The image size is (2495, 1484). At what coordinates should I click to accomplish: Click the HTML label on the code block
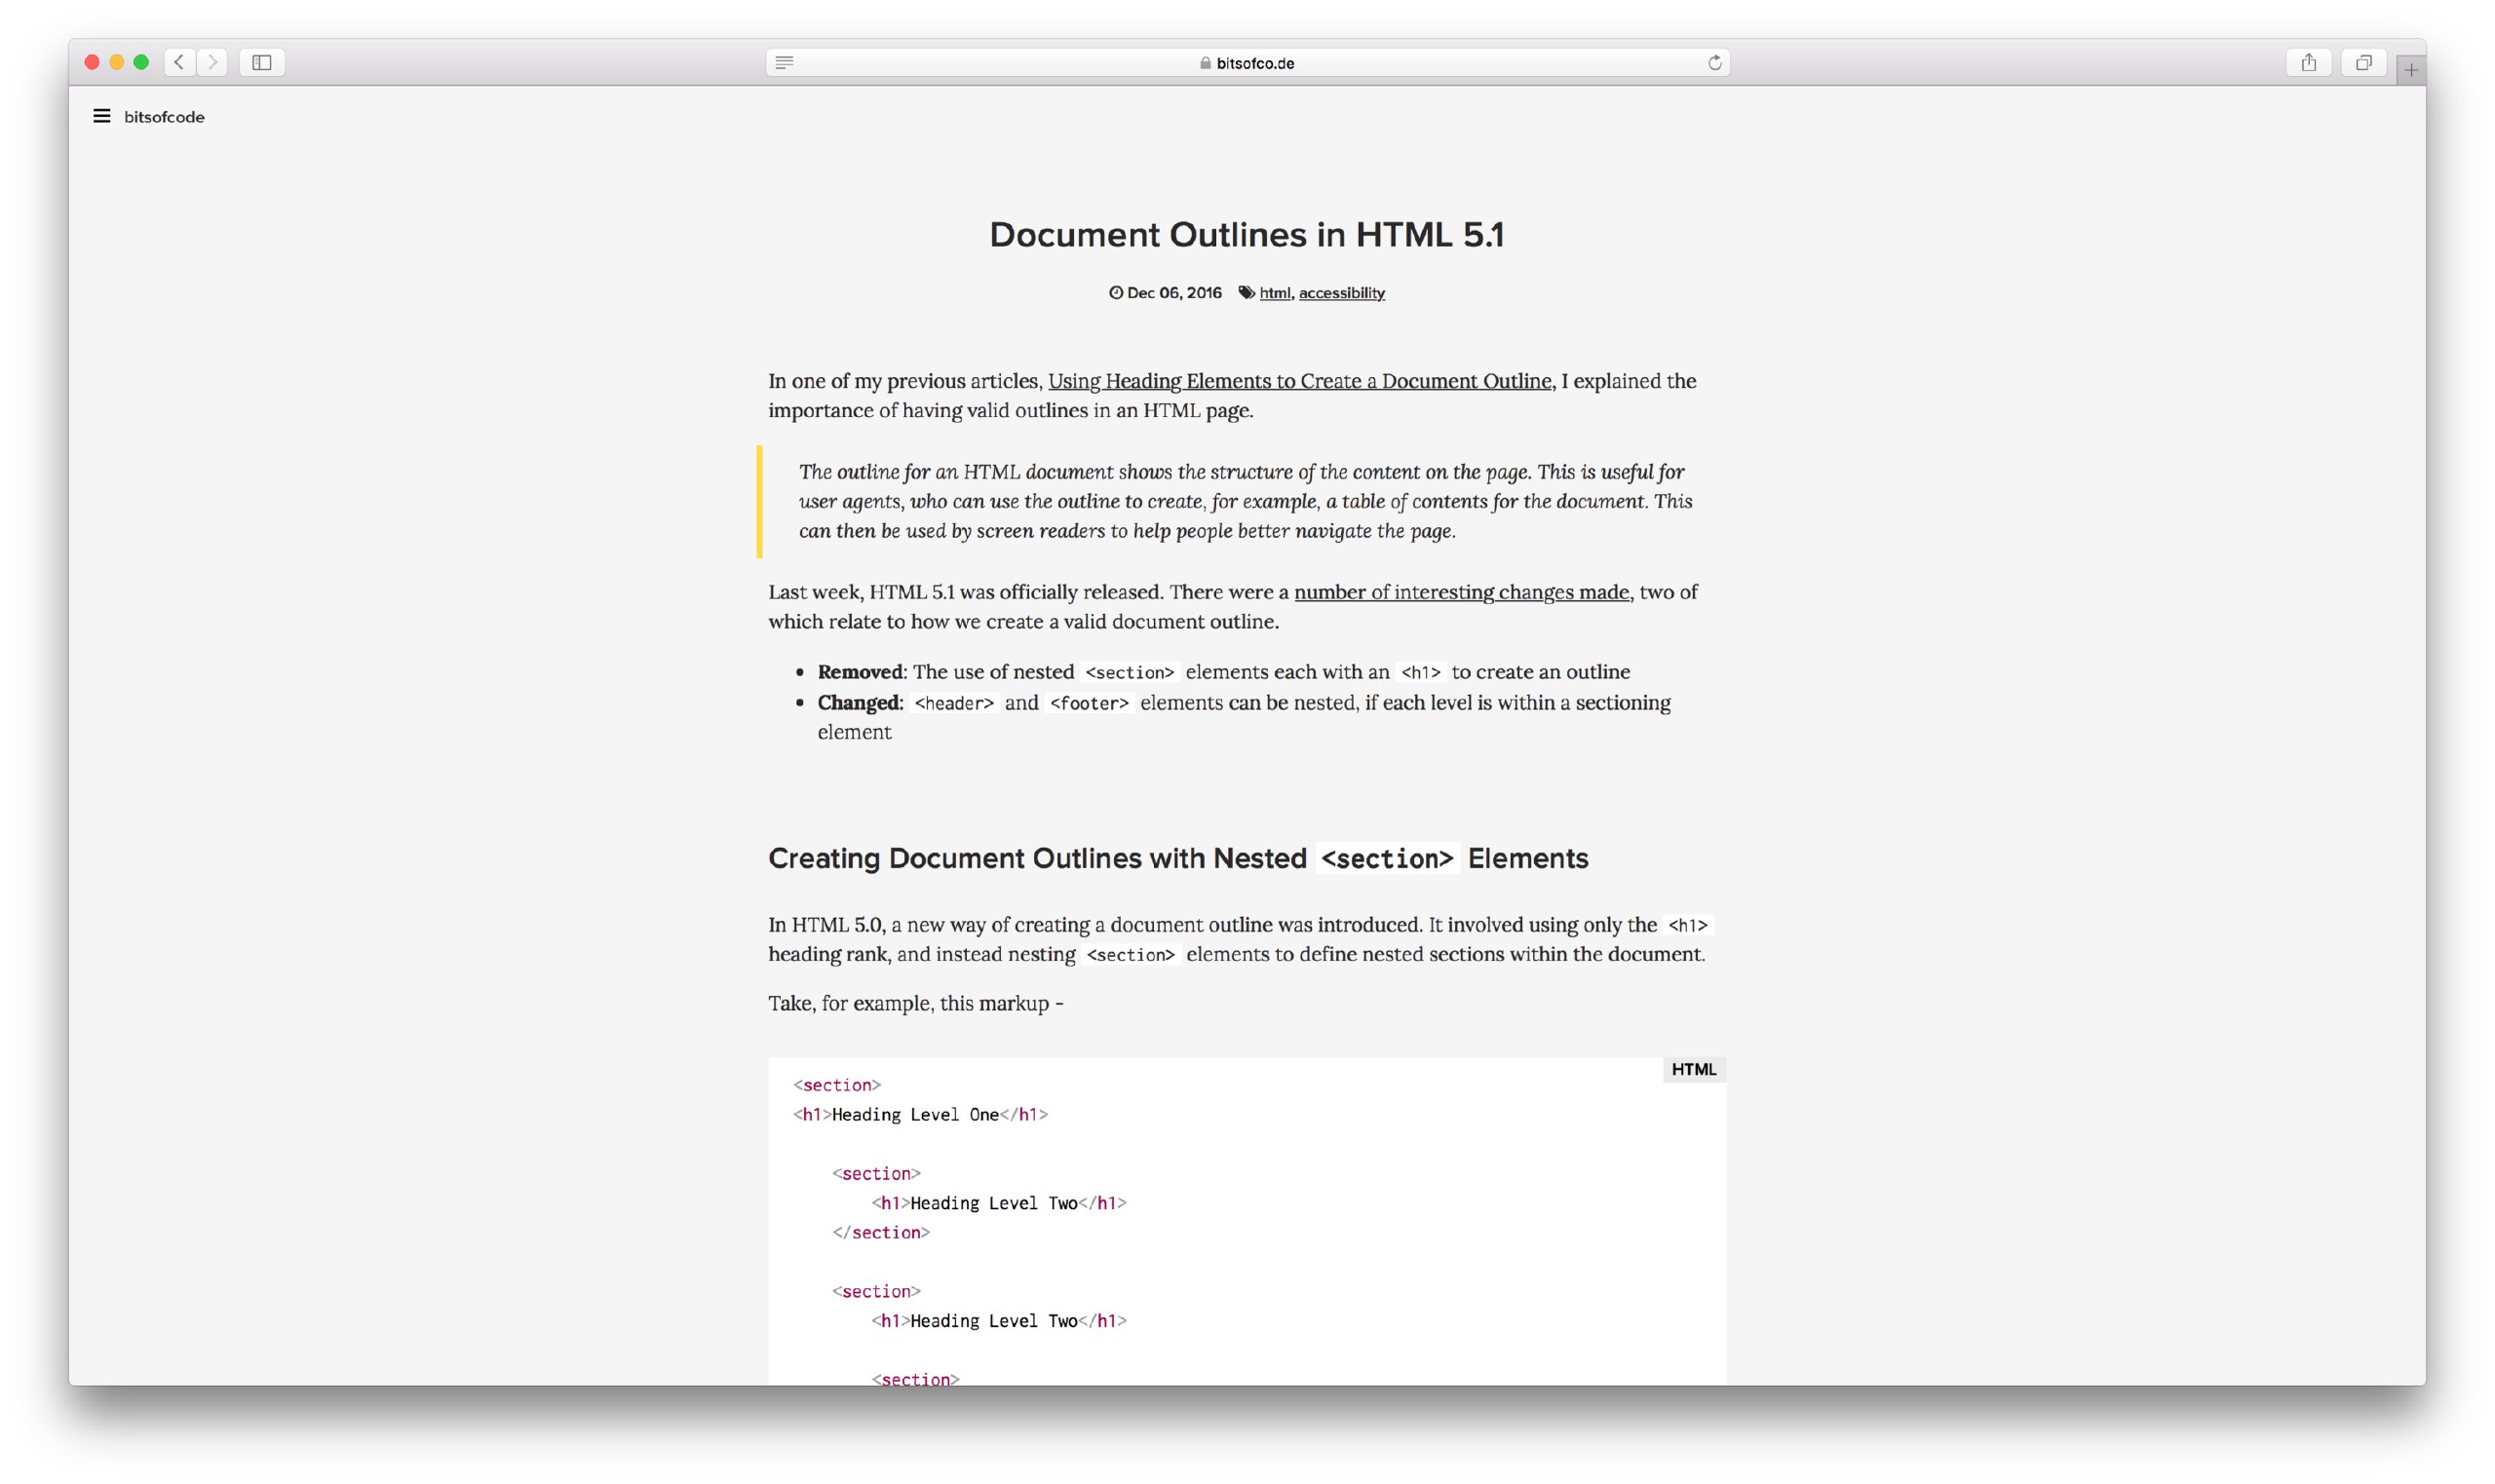tap(1693, 1069)
